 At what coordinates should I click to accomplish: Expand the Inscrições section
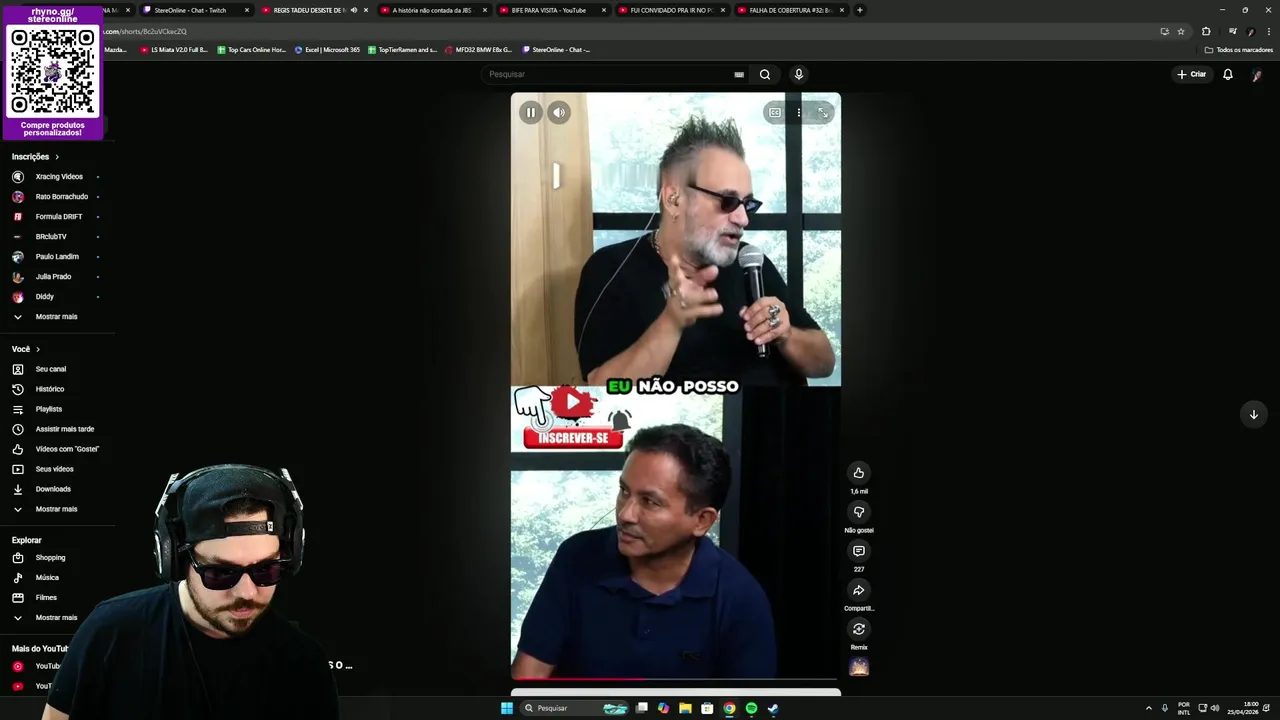(36, 157)
